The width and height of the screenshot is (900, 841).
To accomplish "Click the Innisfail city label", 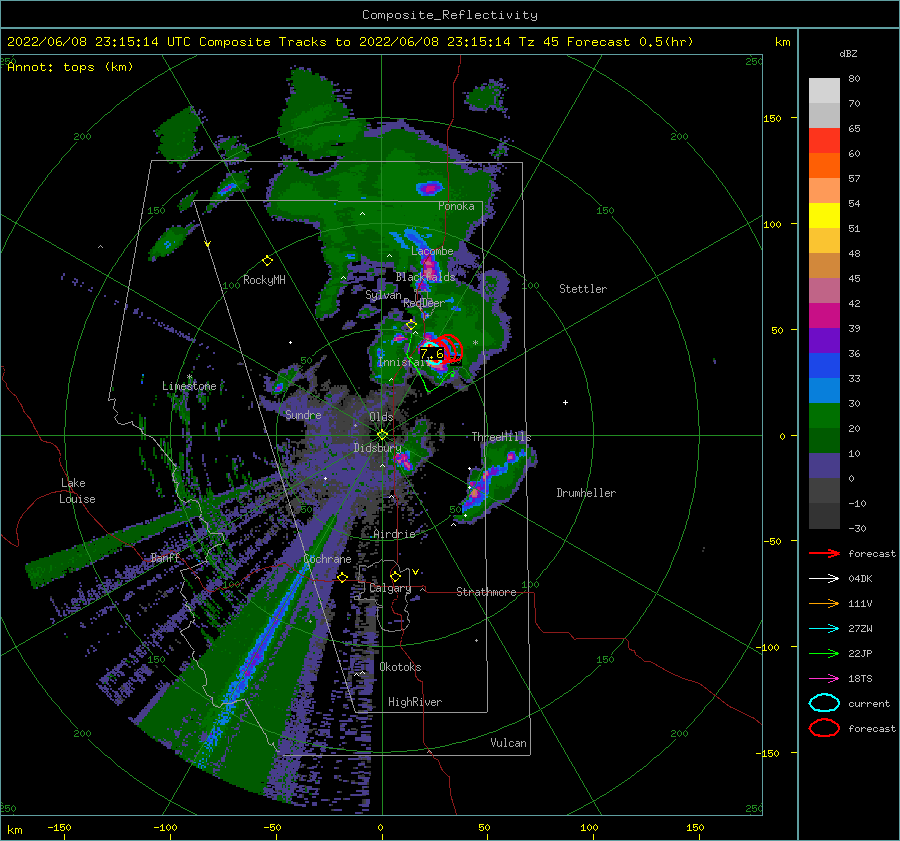I will [404, 362].
